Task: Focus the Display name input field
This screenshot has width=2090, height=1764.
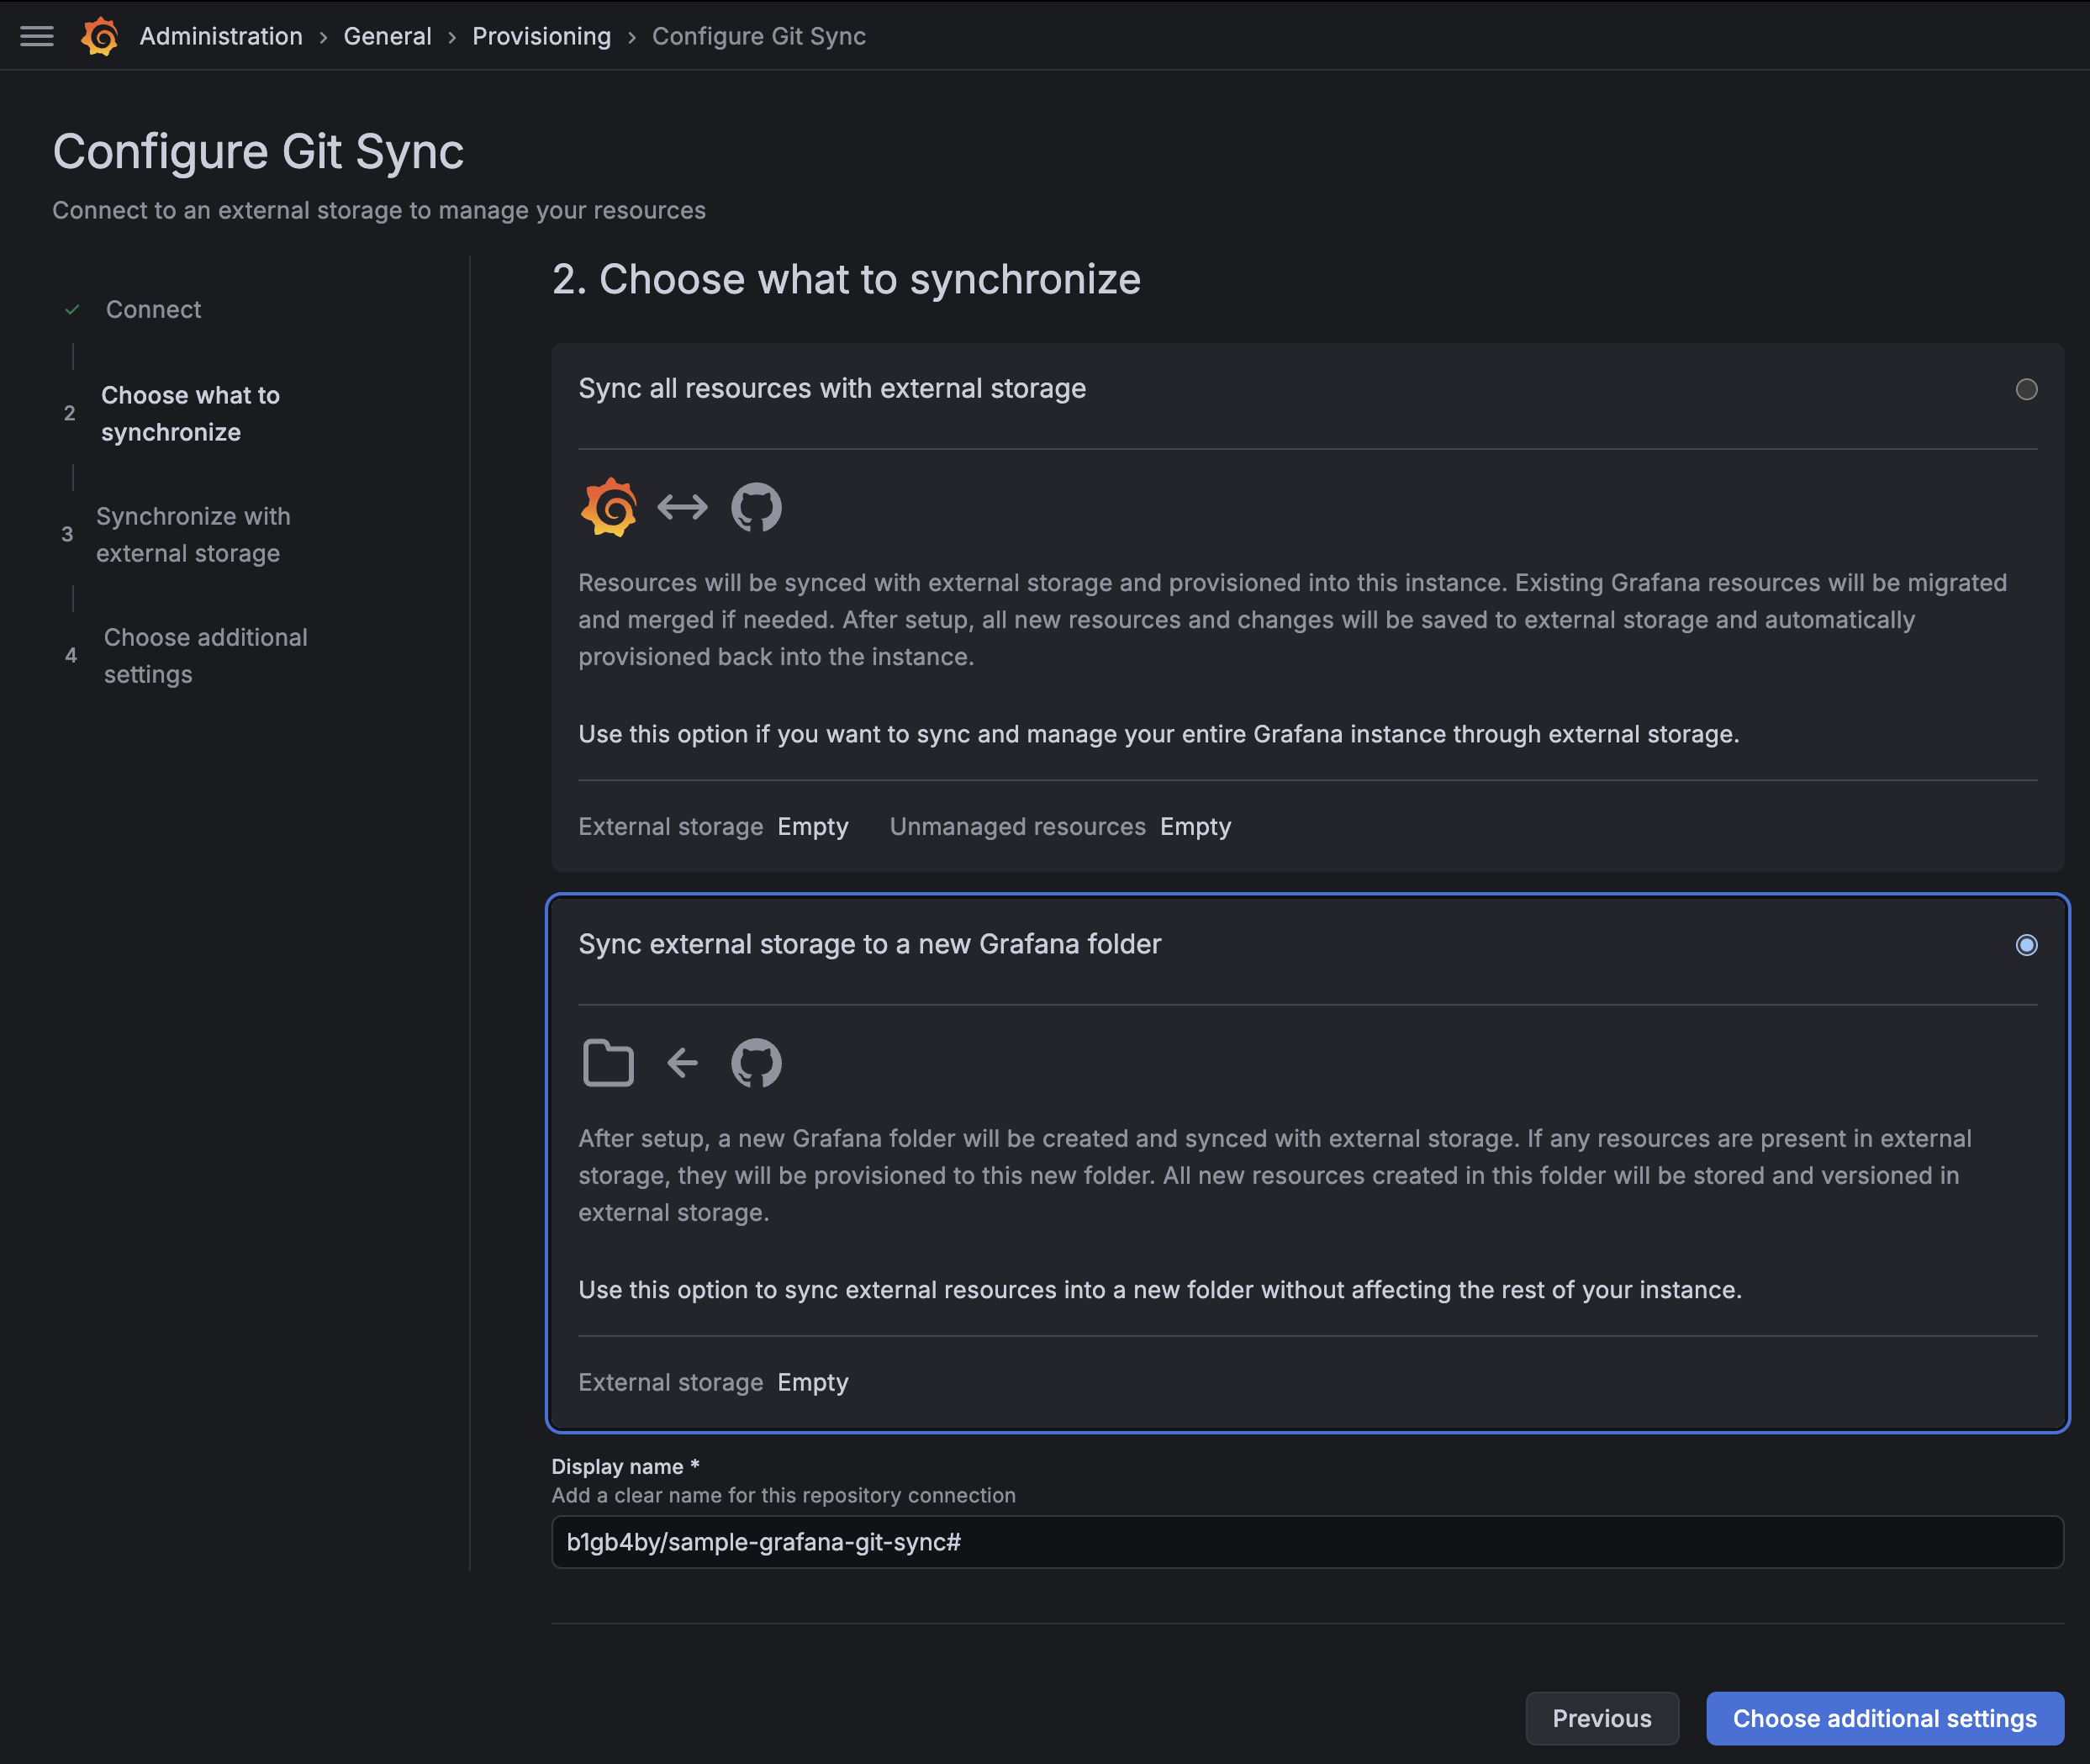Action: pos(1306,1542)
